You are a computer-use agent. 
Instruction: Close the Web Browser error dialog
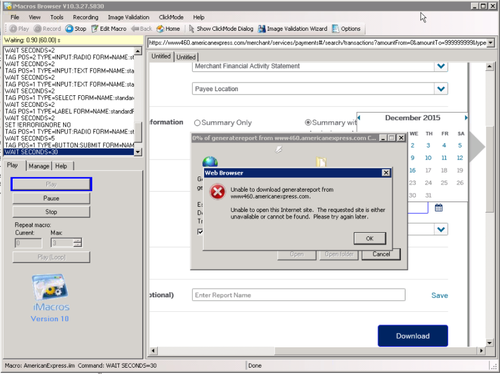tap(386, 173)
